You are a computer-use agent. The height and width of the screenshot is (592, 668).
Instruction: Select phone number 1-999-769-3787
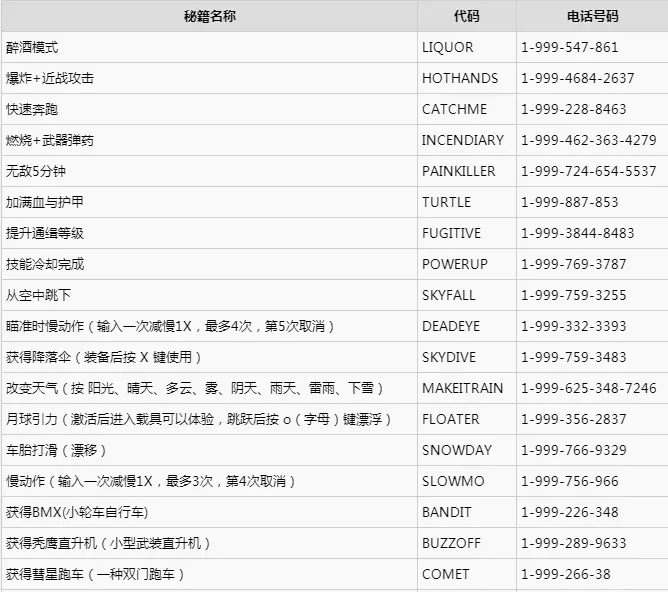(x=573, y=264)
